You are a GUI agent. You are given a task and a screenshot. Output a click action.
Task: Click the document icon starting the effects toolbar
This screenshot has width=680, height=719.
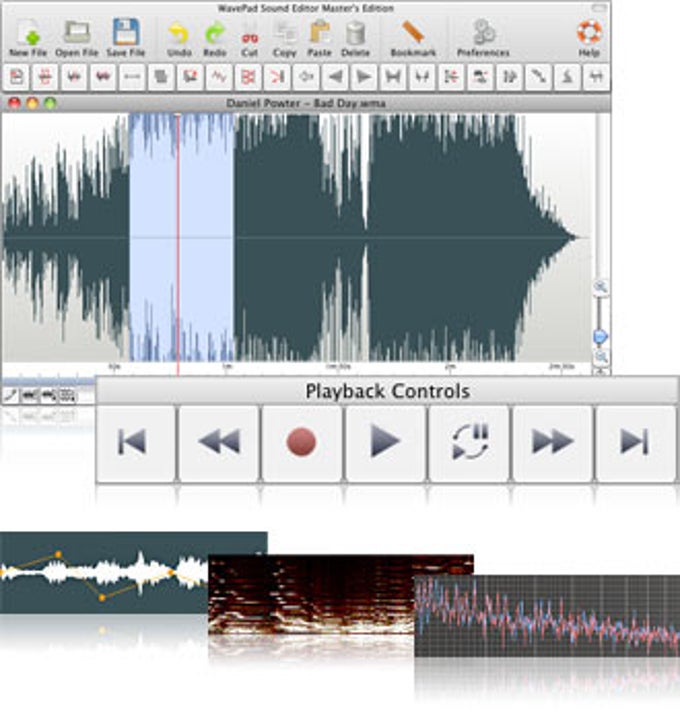(x=17, y=77)
